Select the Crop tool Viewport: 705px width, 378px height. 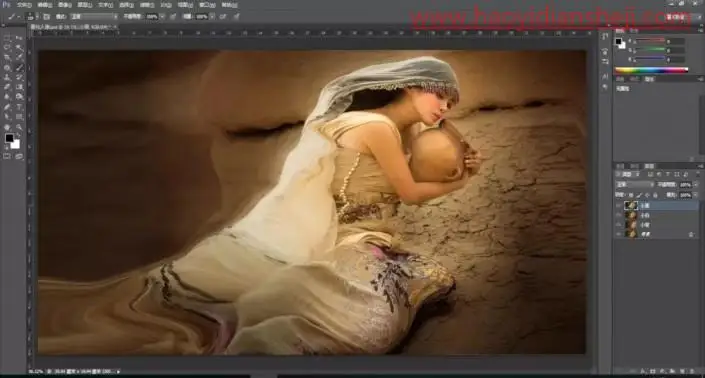pyautogui.click(x=7, y=58)
